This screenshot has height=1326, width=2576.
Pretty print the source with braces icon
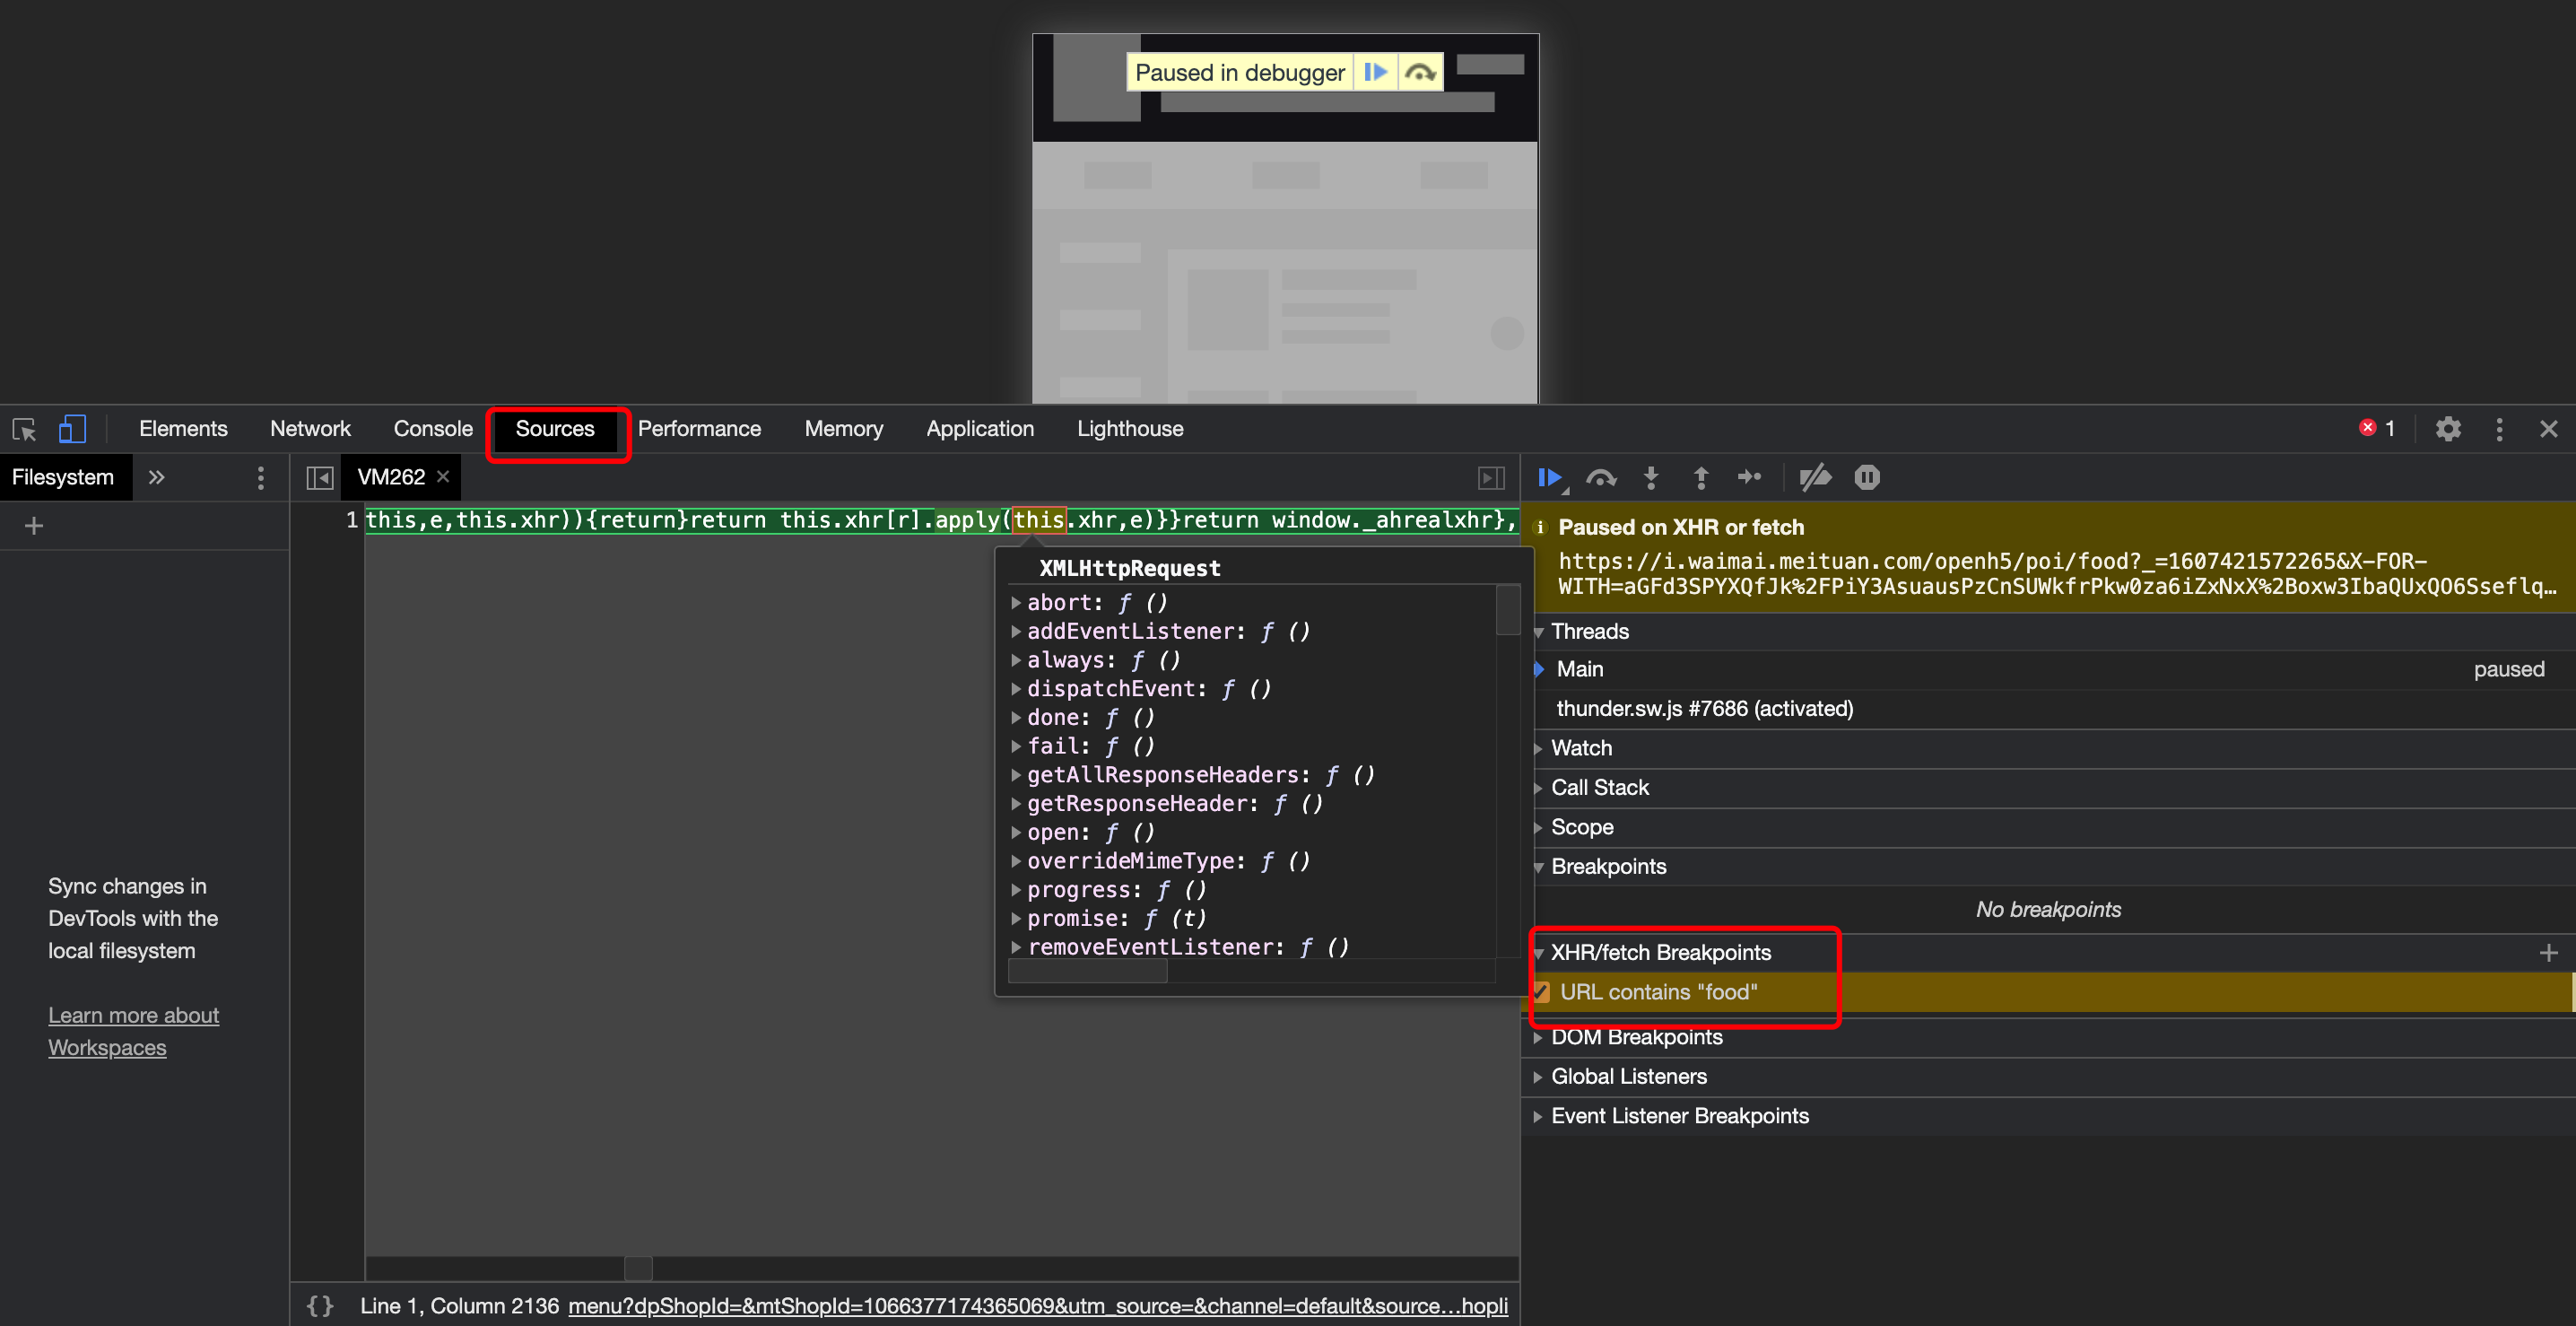(x=320, y=1306)
